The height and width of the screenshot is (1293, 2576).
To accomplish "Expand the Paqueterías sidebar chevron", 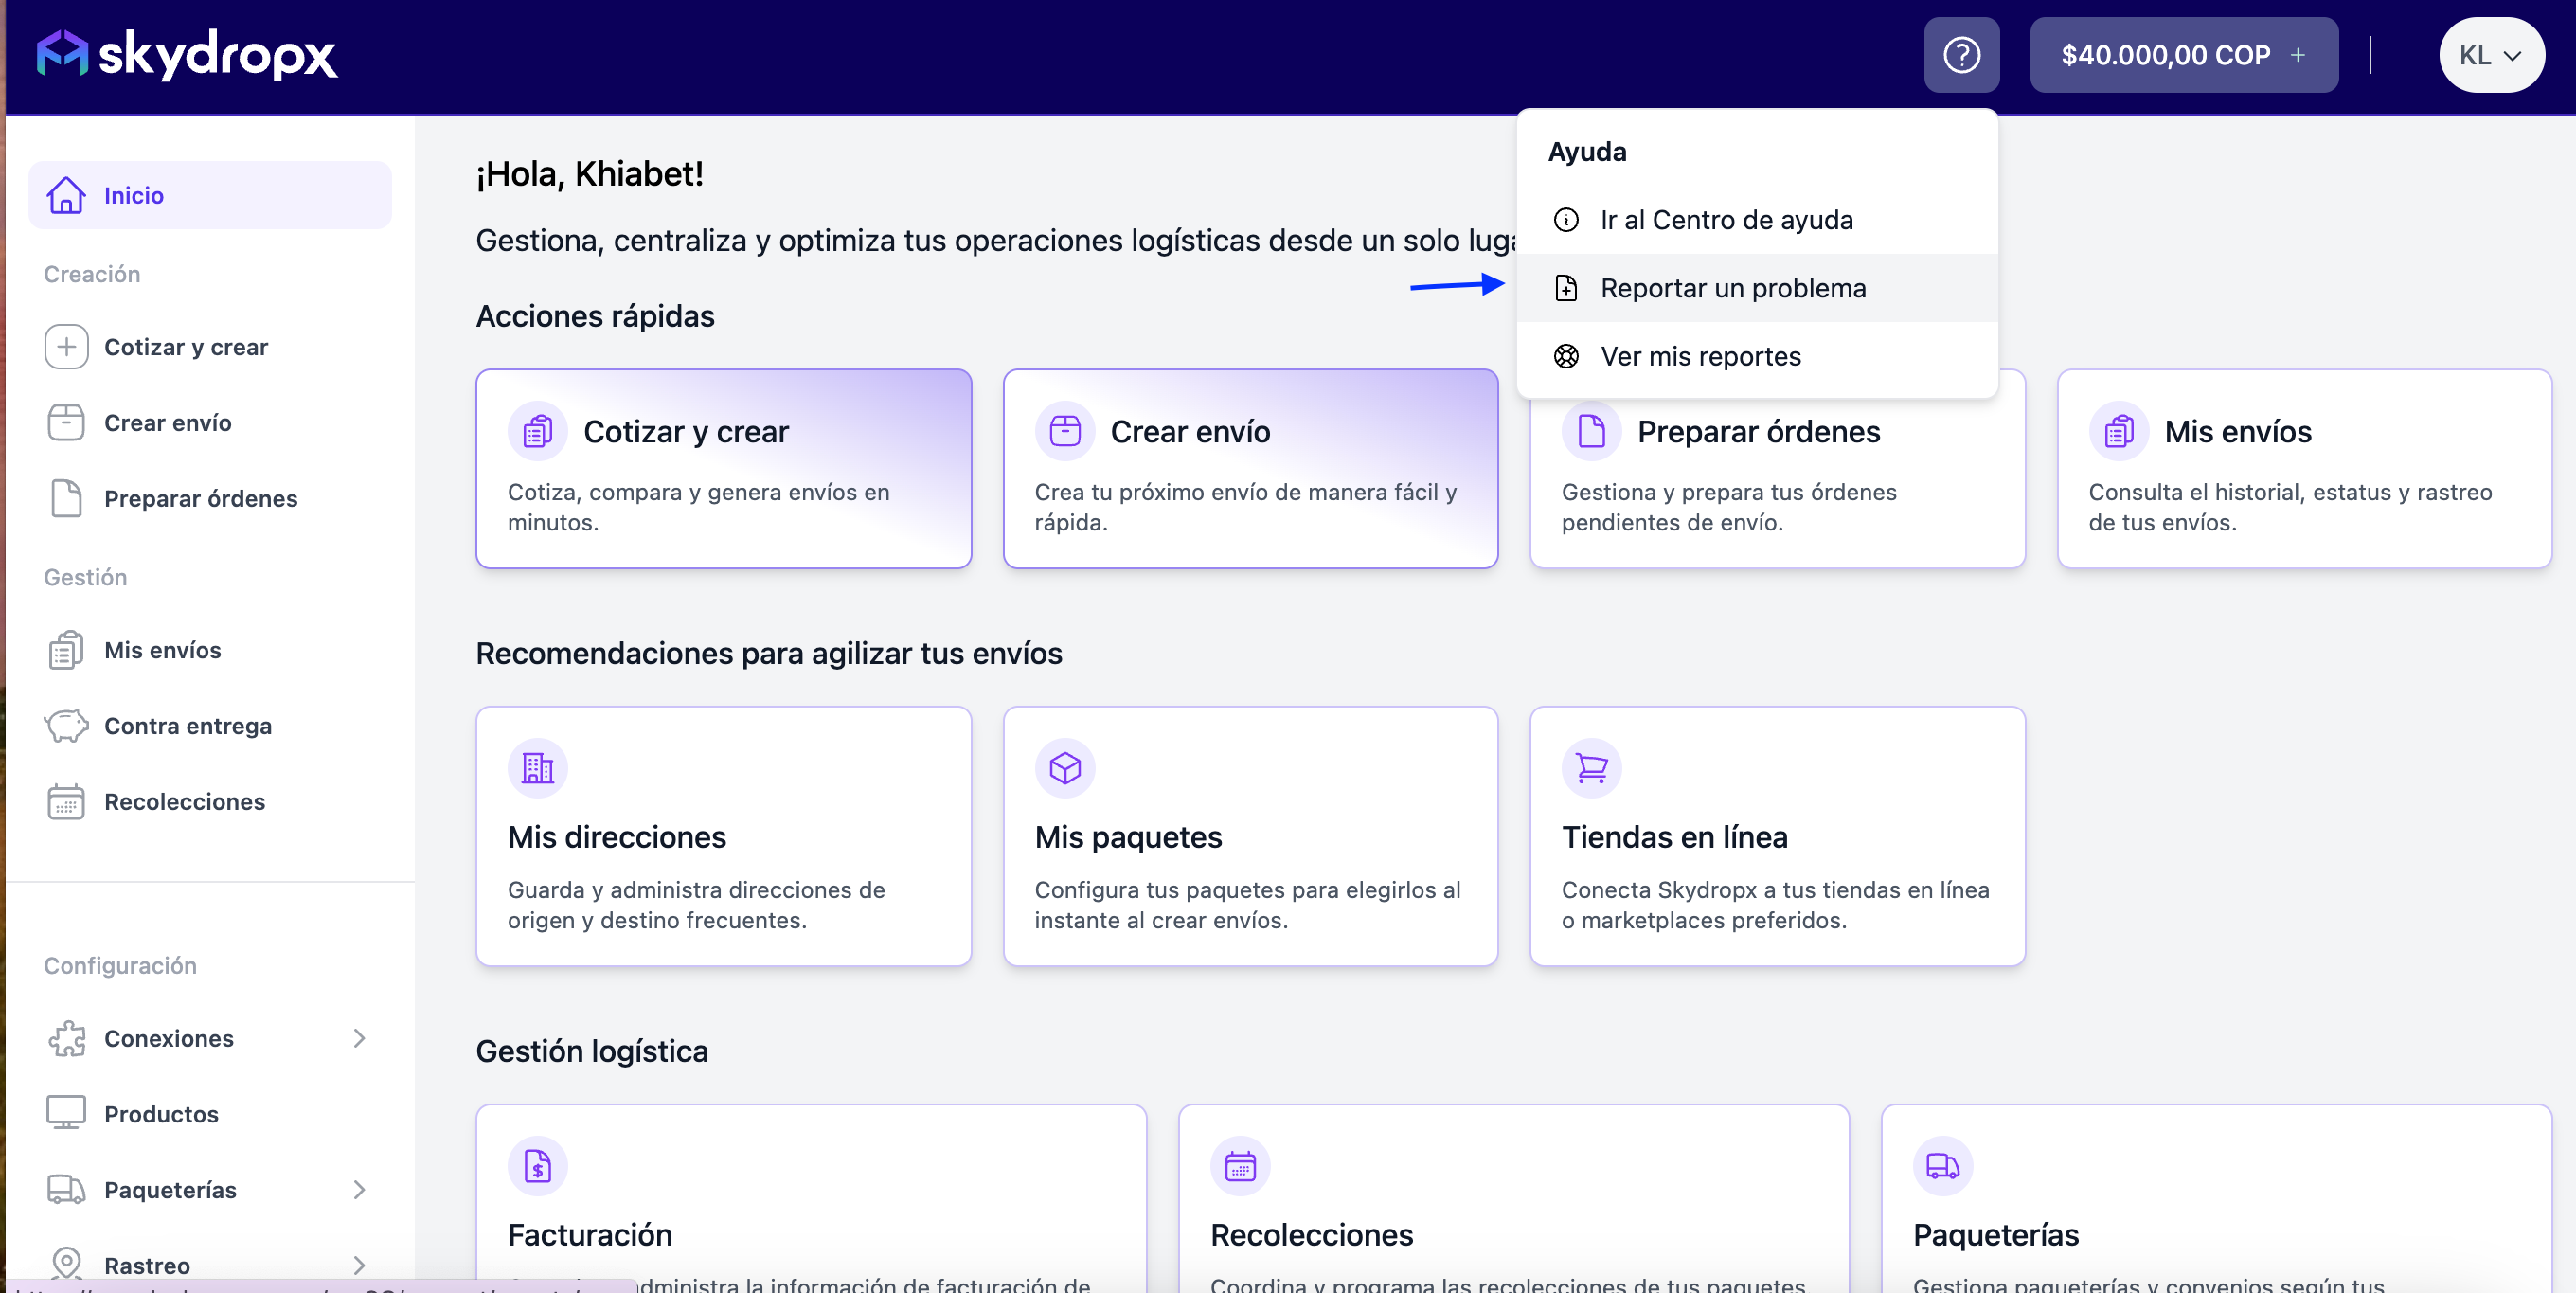I will 359,1190.
